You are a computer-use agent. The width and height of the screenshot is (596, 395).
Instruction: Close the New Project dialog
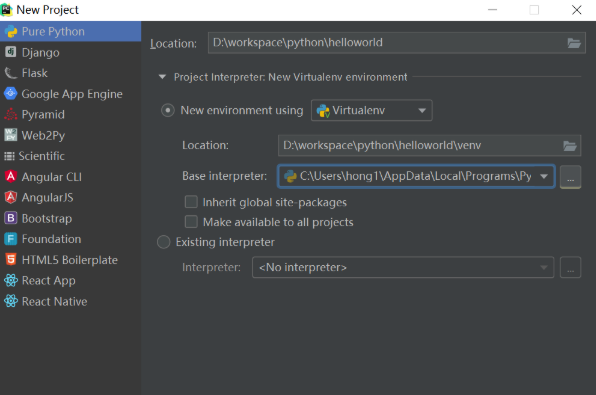click(576, 10)
